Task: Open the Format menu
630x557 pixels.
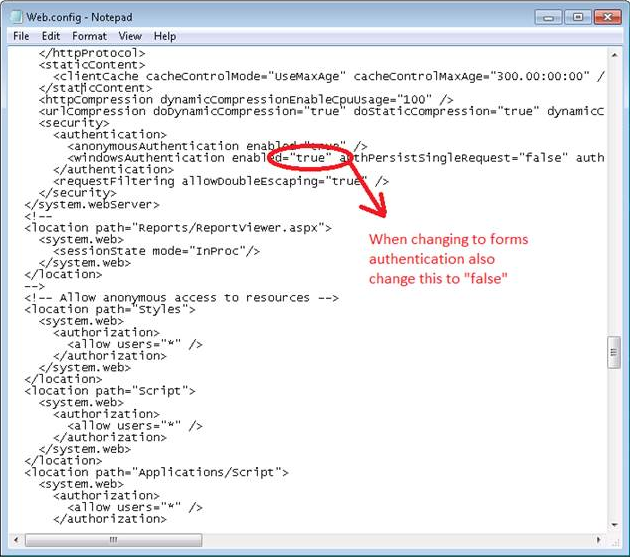Action: coord(89,36)
